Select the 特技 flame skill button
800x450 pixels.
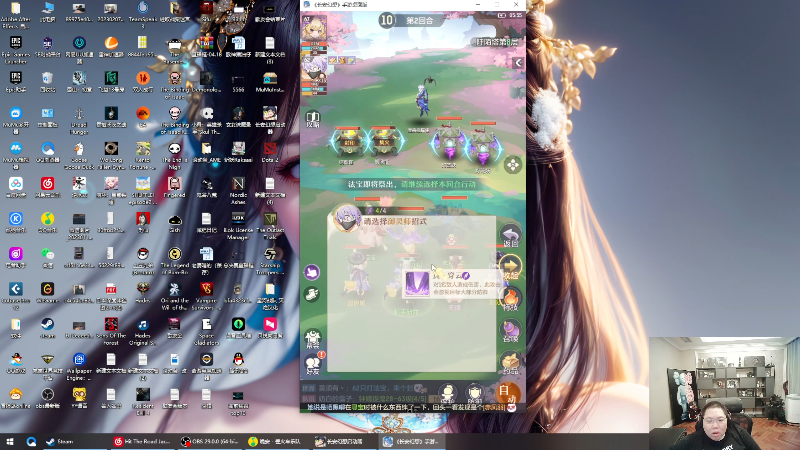[x=510, y=299]
